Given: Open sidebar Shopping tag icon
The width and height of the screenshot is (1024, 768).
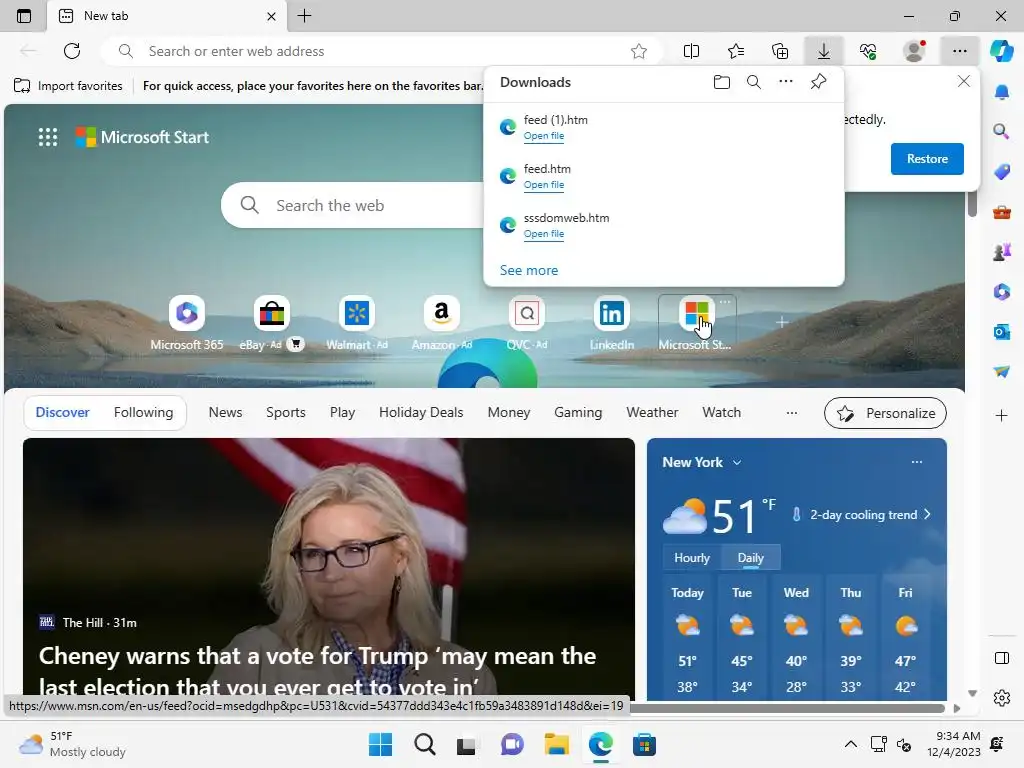Looking at the screenshot, I should click(x=1001, y=172).
